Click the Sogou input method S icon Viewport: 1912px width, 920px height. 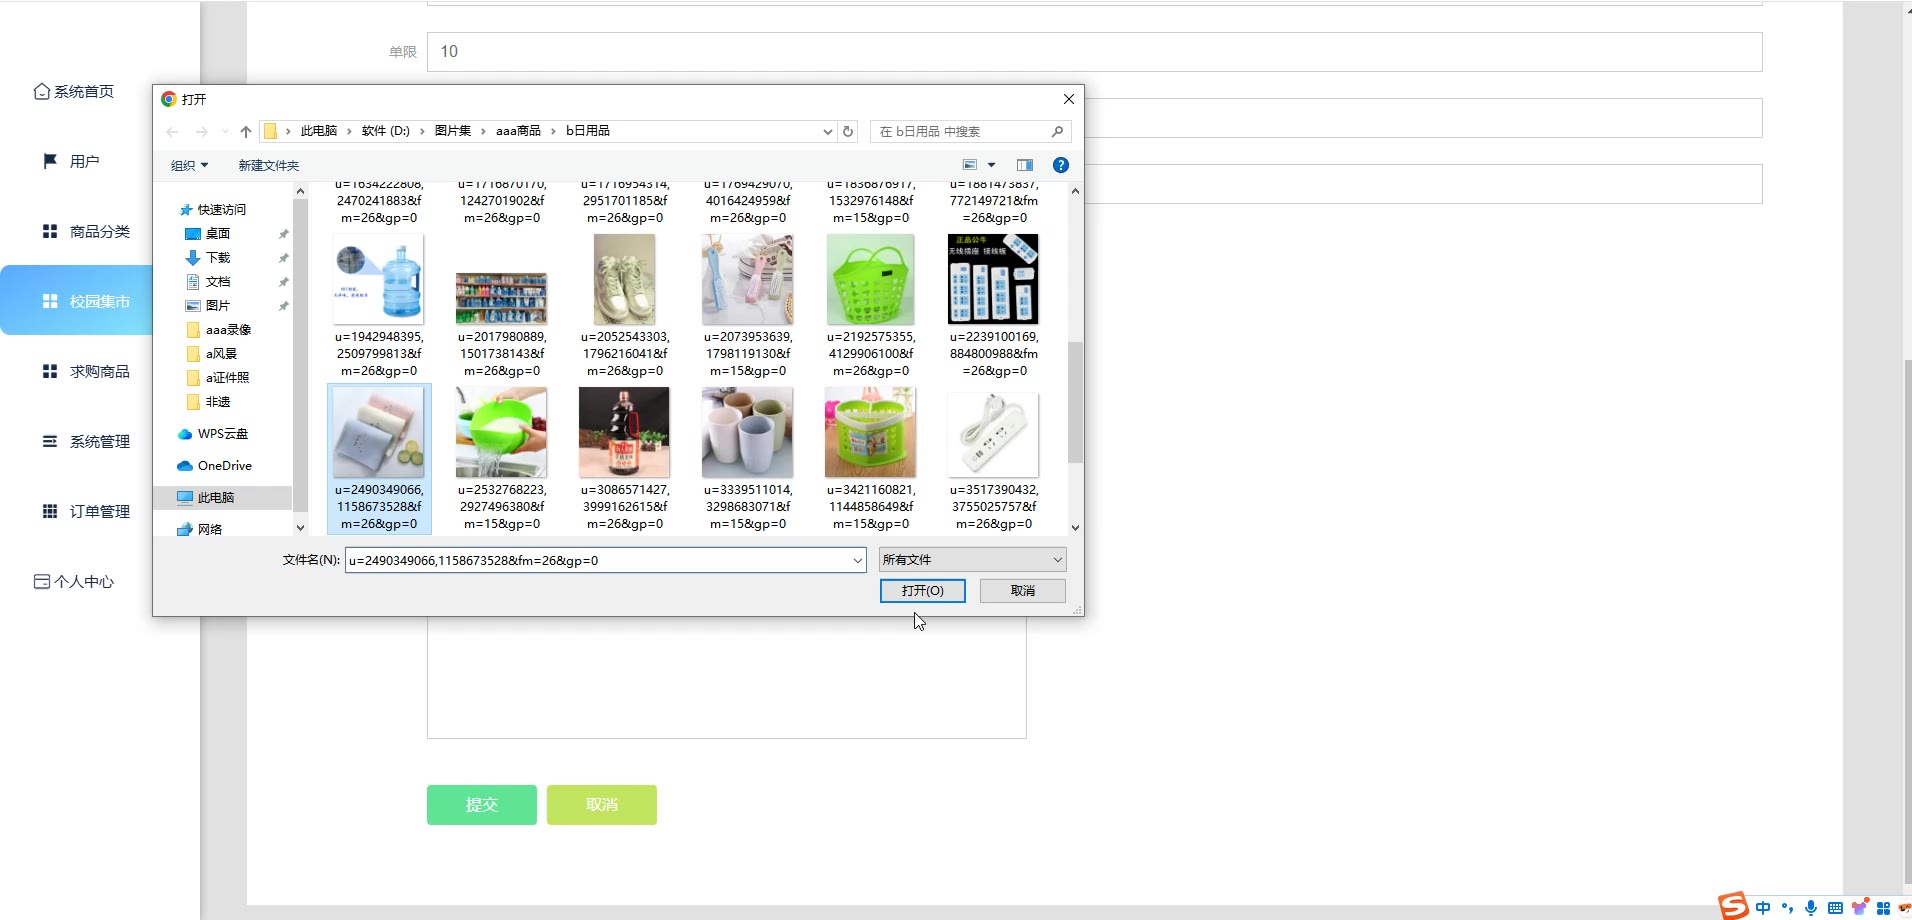point(1733,905)
